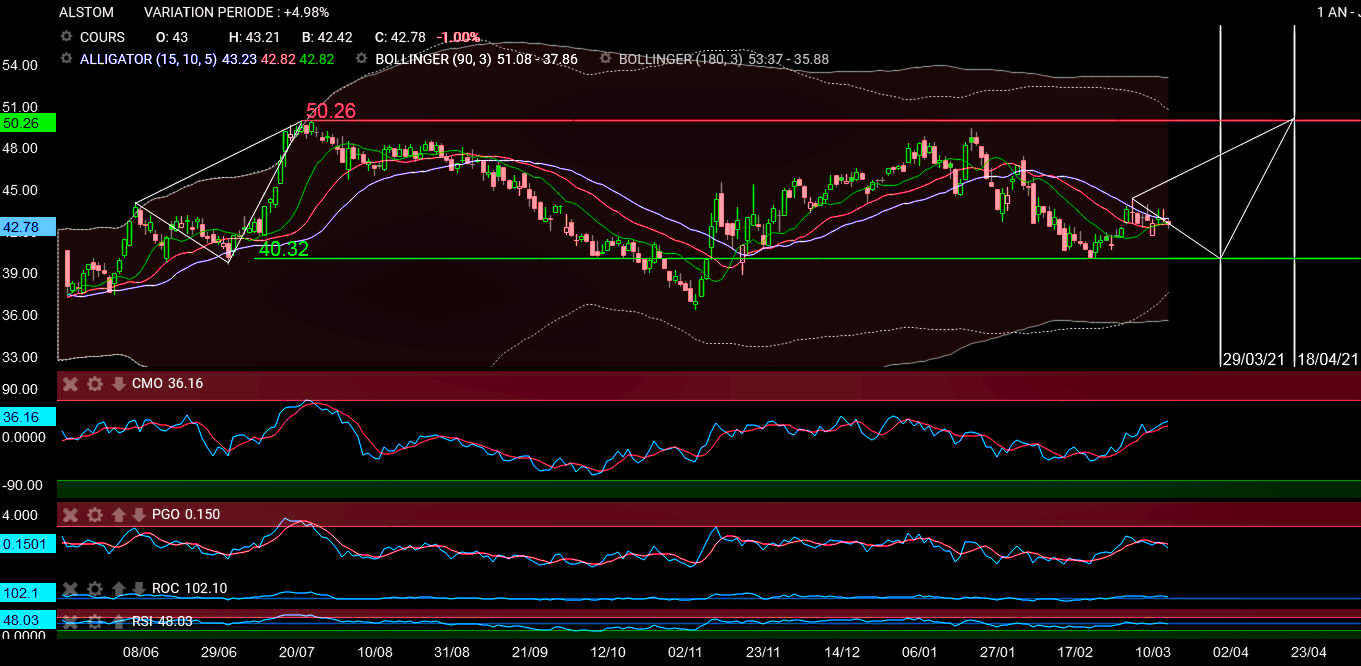Click the 29/03/21 vertical line label
1361x666 pixels.
click(1256, 358)
